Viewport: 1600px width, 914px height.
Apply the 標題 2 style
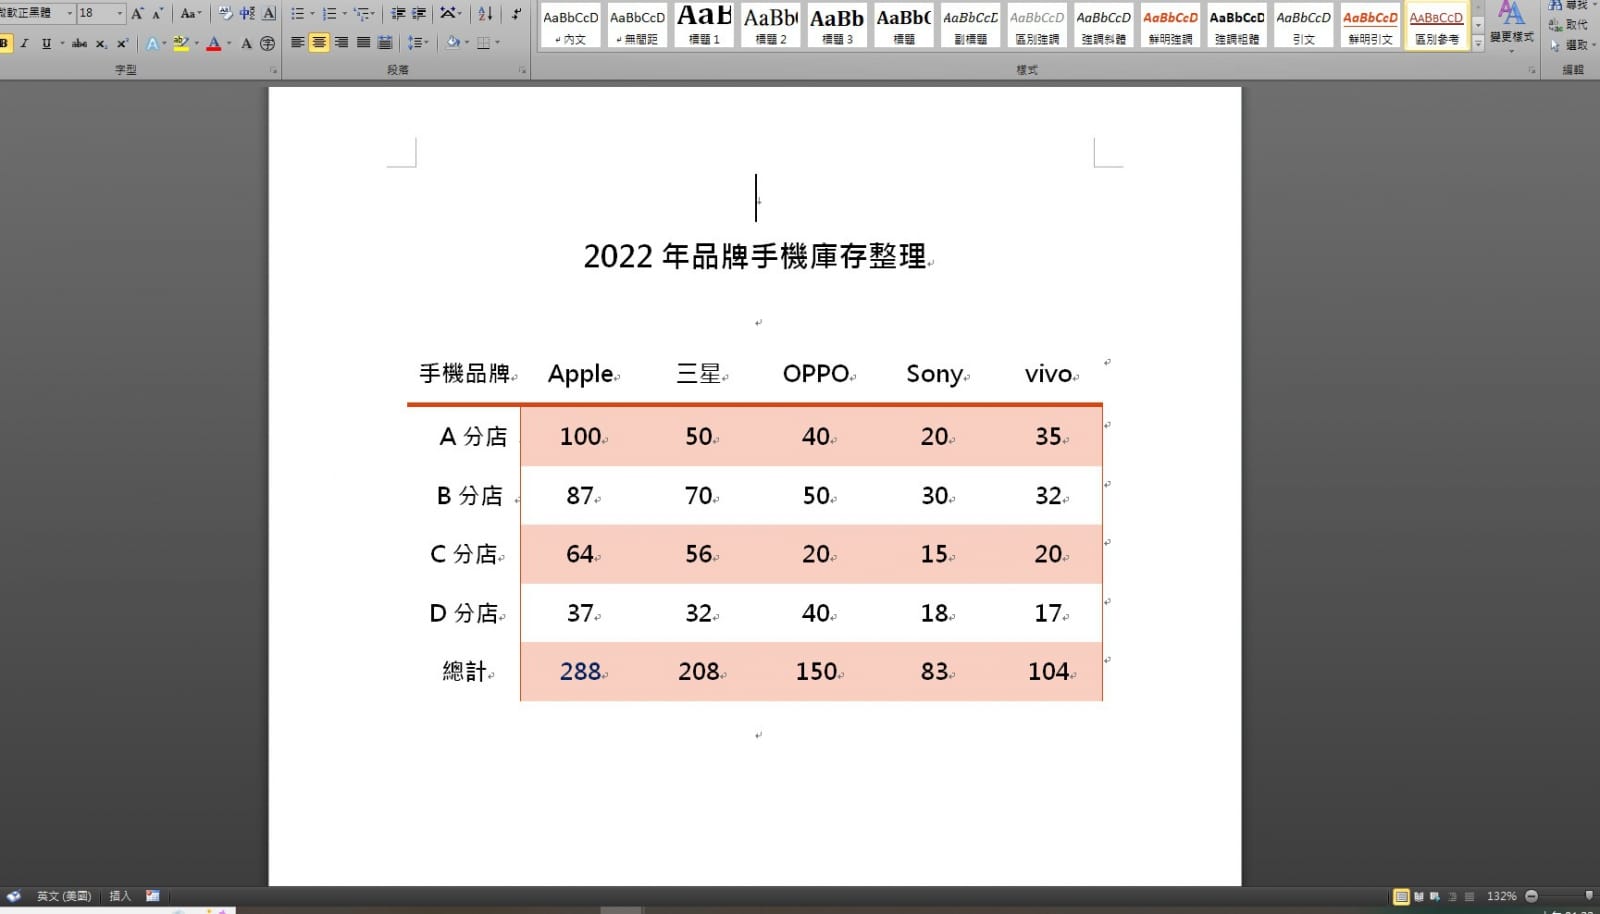pos(770,26)
